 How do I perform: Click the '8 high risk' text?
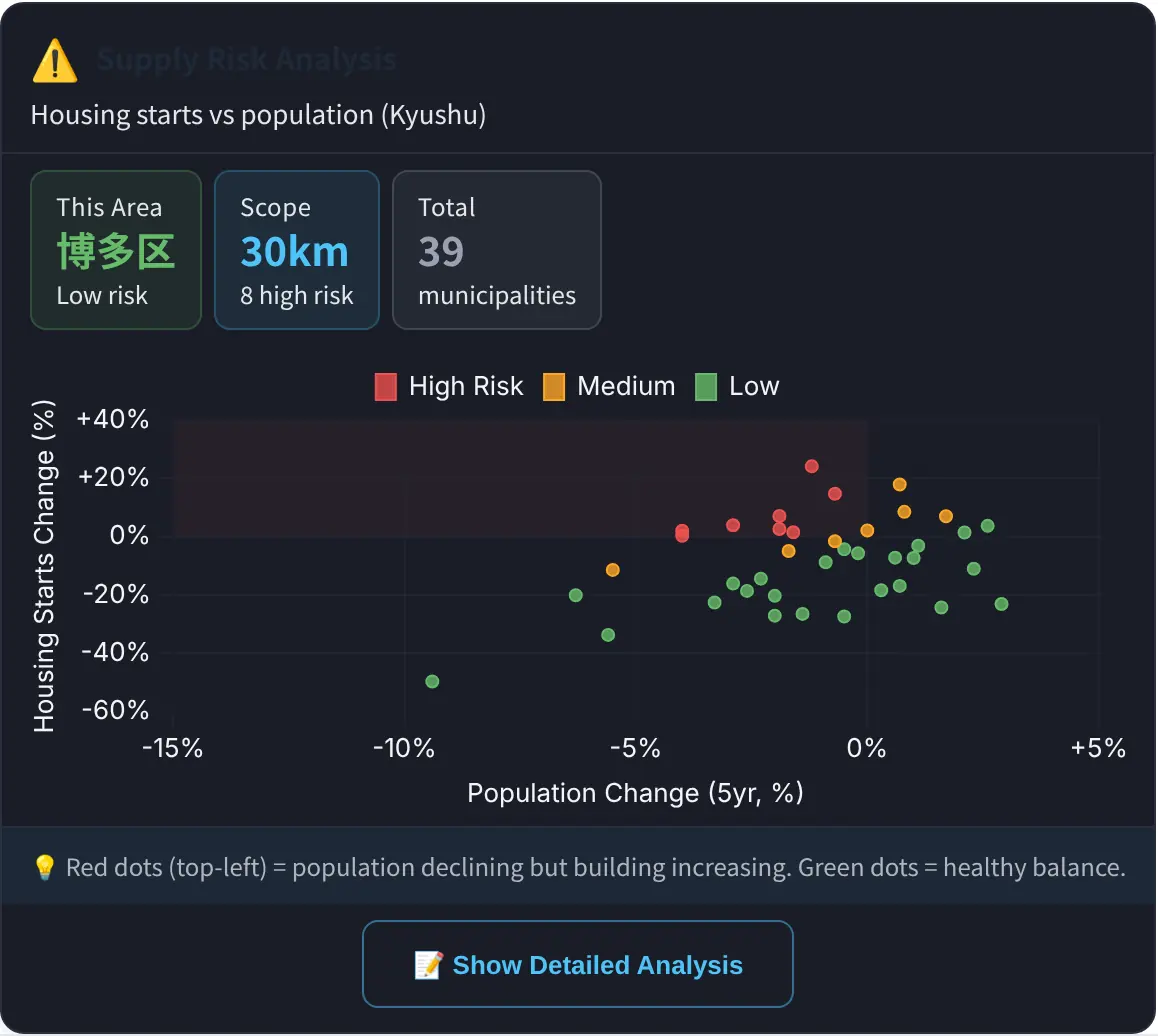pyautogui.click(x=297, y=295)
